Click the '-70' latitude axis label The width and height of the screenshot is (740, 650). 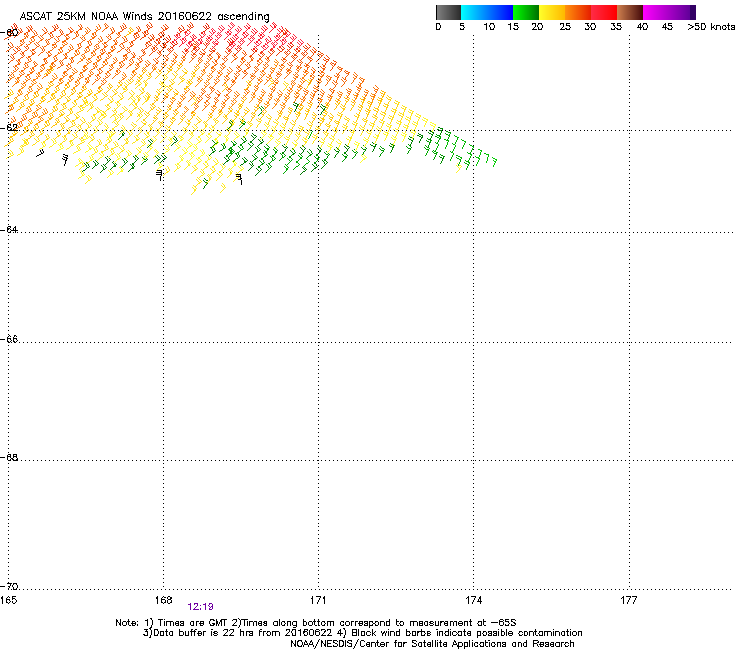pos(9,586)
